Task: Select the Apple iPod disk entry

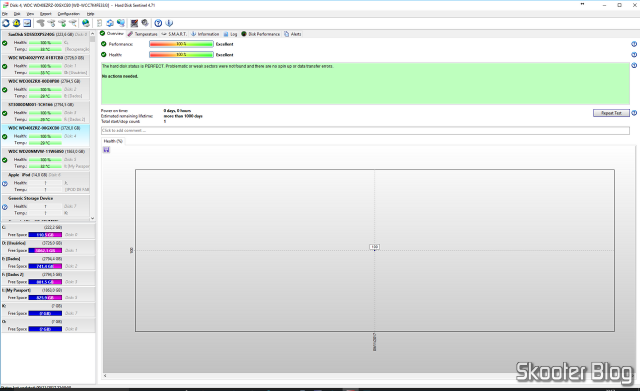Action: [45, 182]
